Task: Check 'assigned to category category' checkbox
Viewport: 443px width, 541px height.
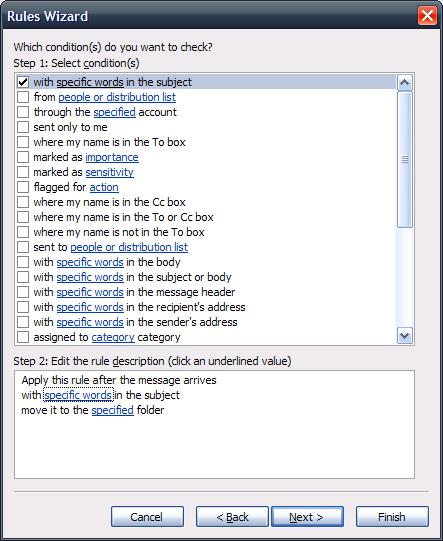Action: (23, 337)
